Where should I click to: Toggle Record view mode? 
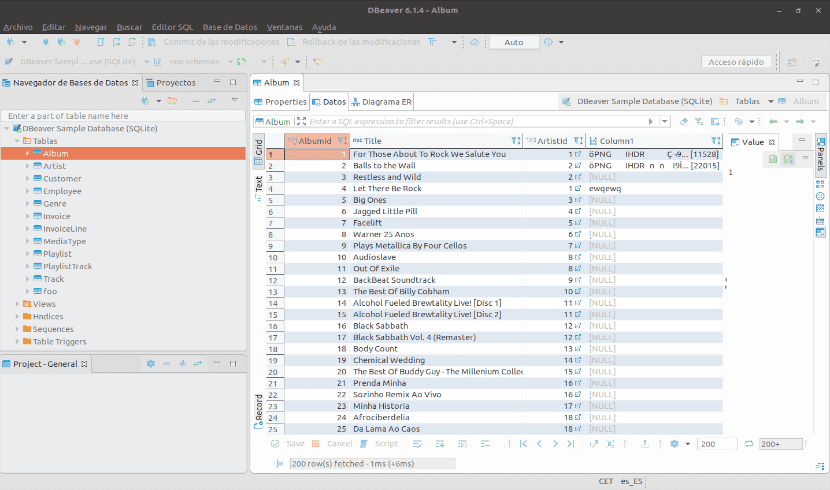click(x=258, y=412)
